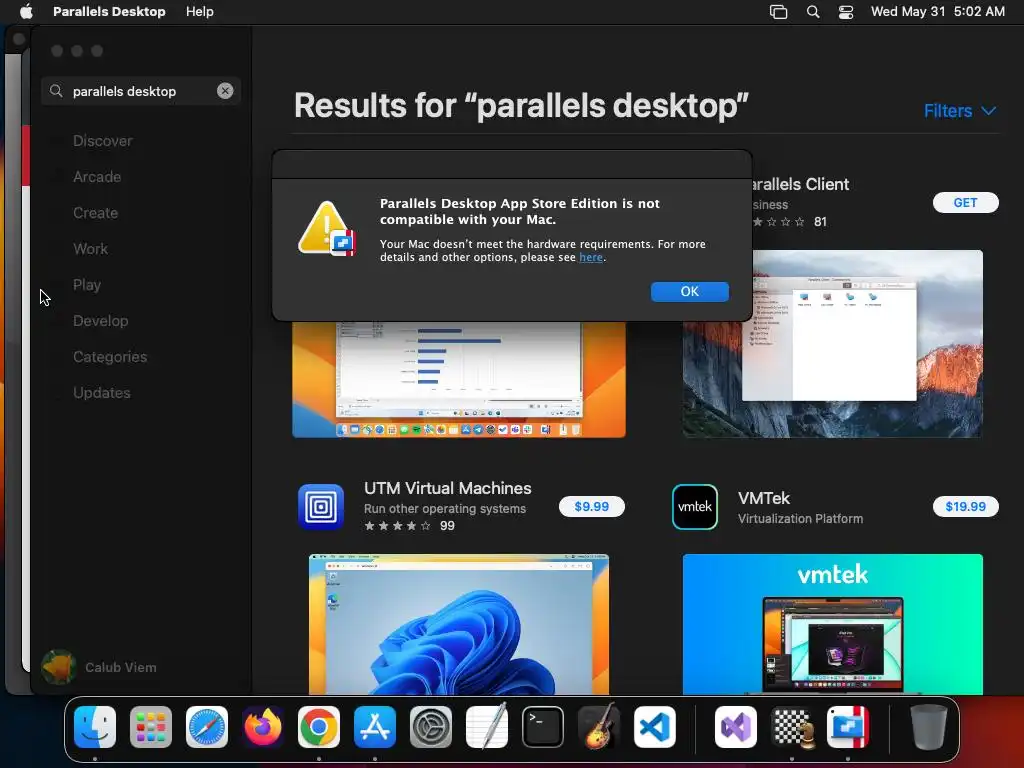Click 'Run other operating systems' subtitle
1024x768 pixels.
(x=445, y=508)
